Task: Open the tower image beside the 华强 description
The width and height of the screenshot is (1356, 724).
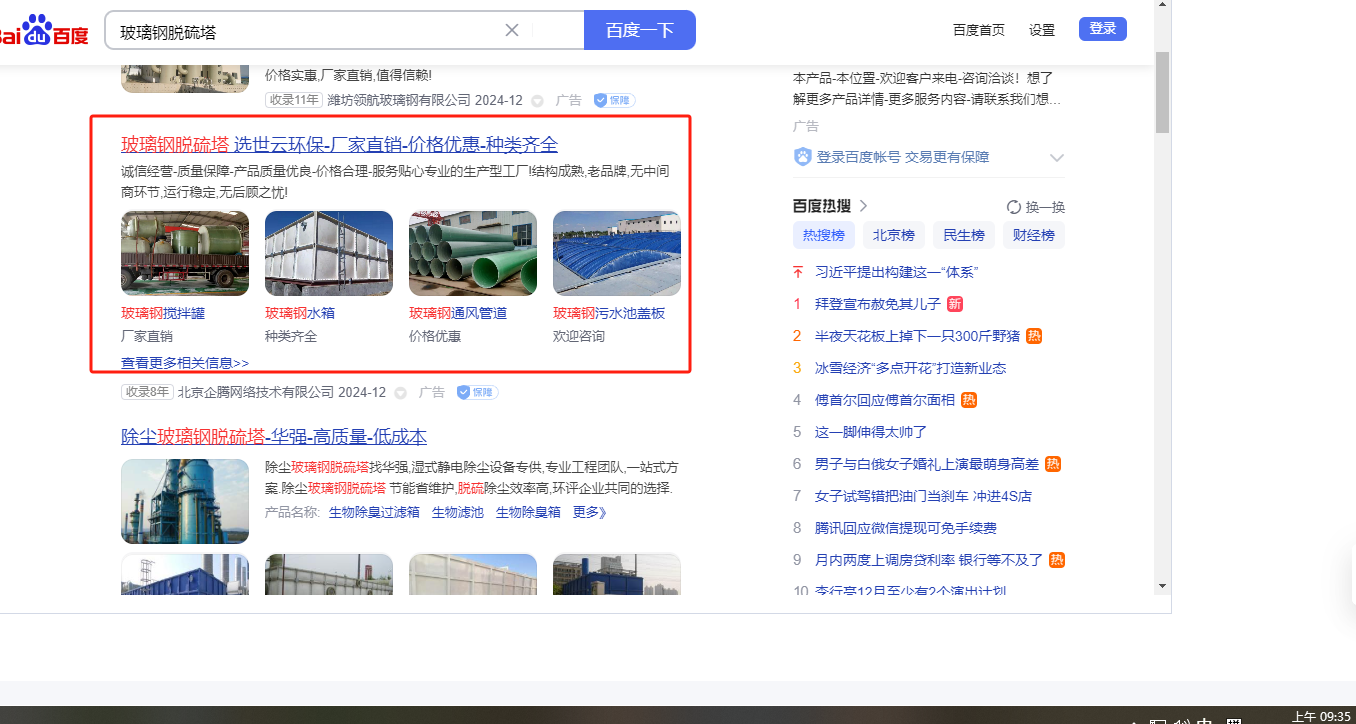Action: (x=185, y=501)
